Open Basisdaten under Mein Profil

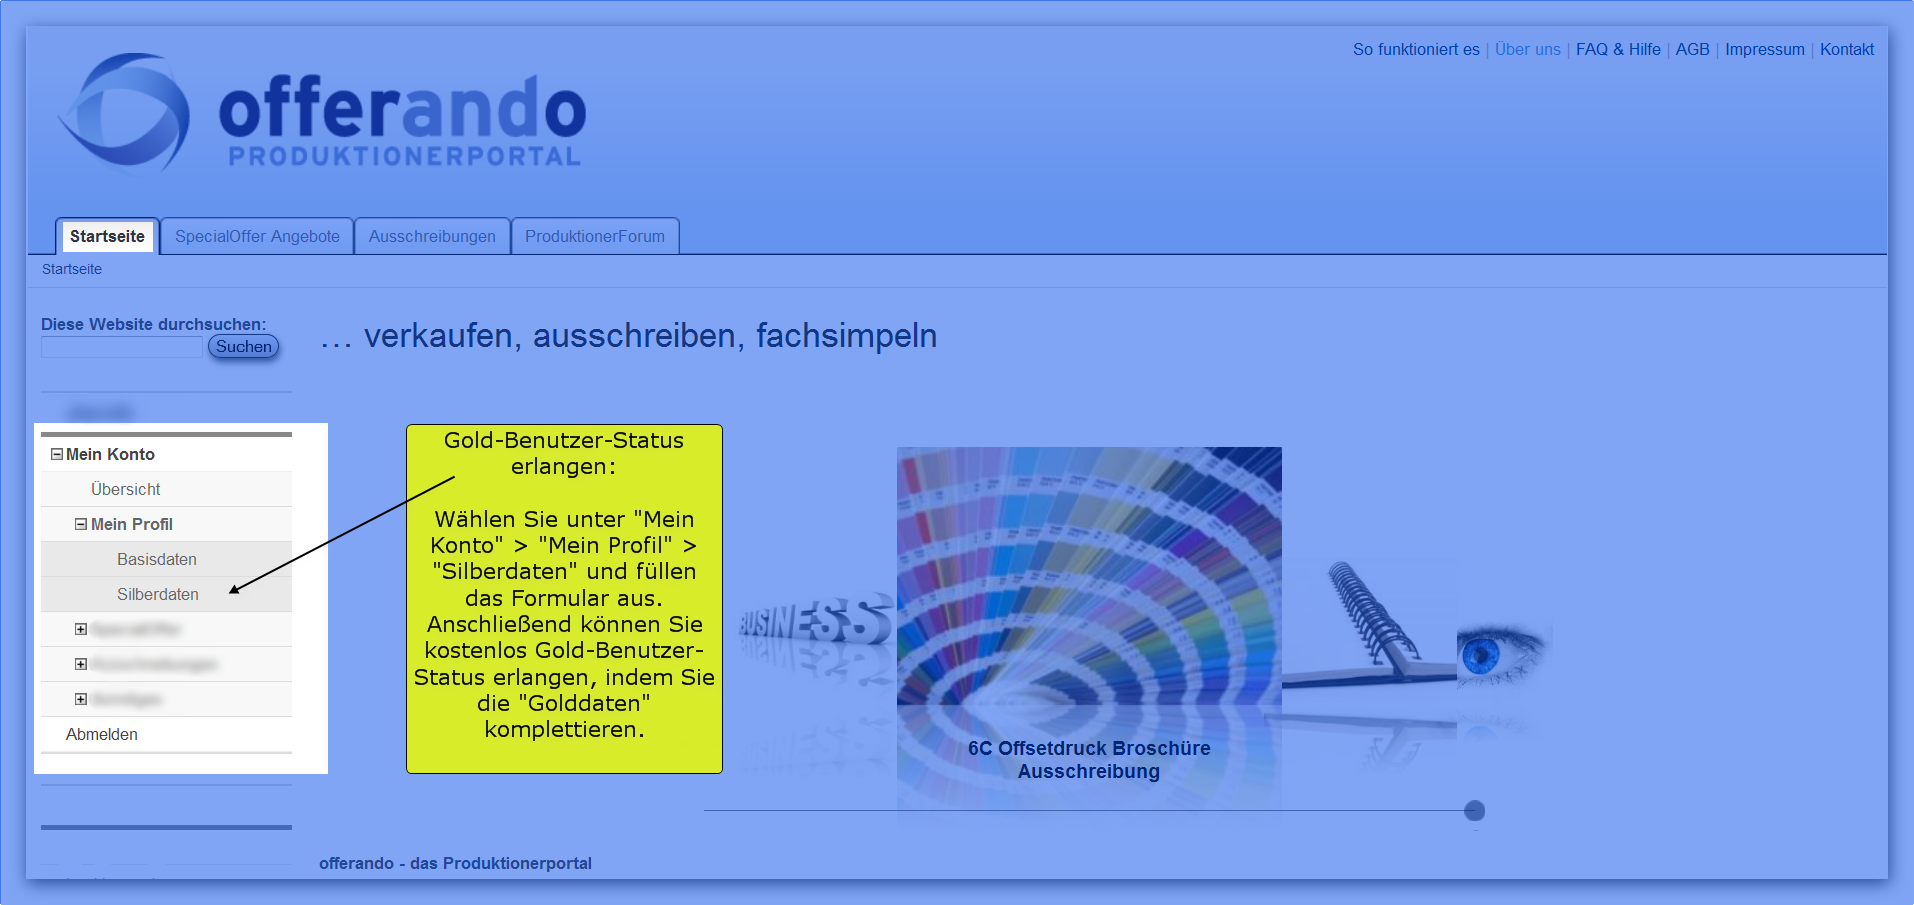(x=157, y=559)
